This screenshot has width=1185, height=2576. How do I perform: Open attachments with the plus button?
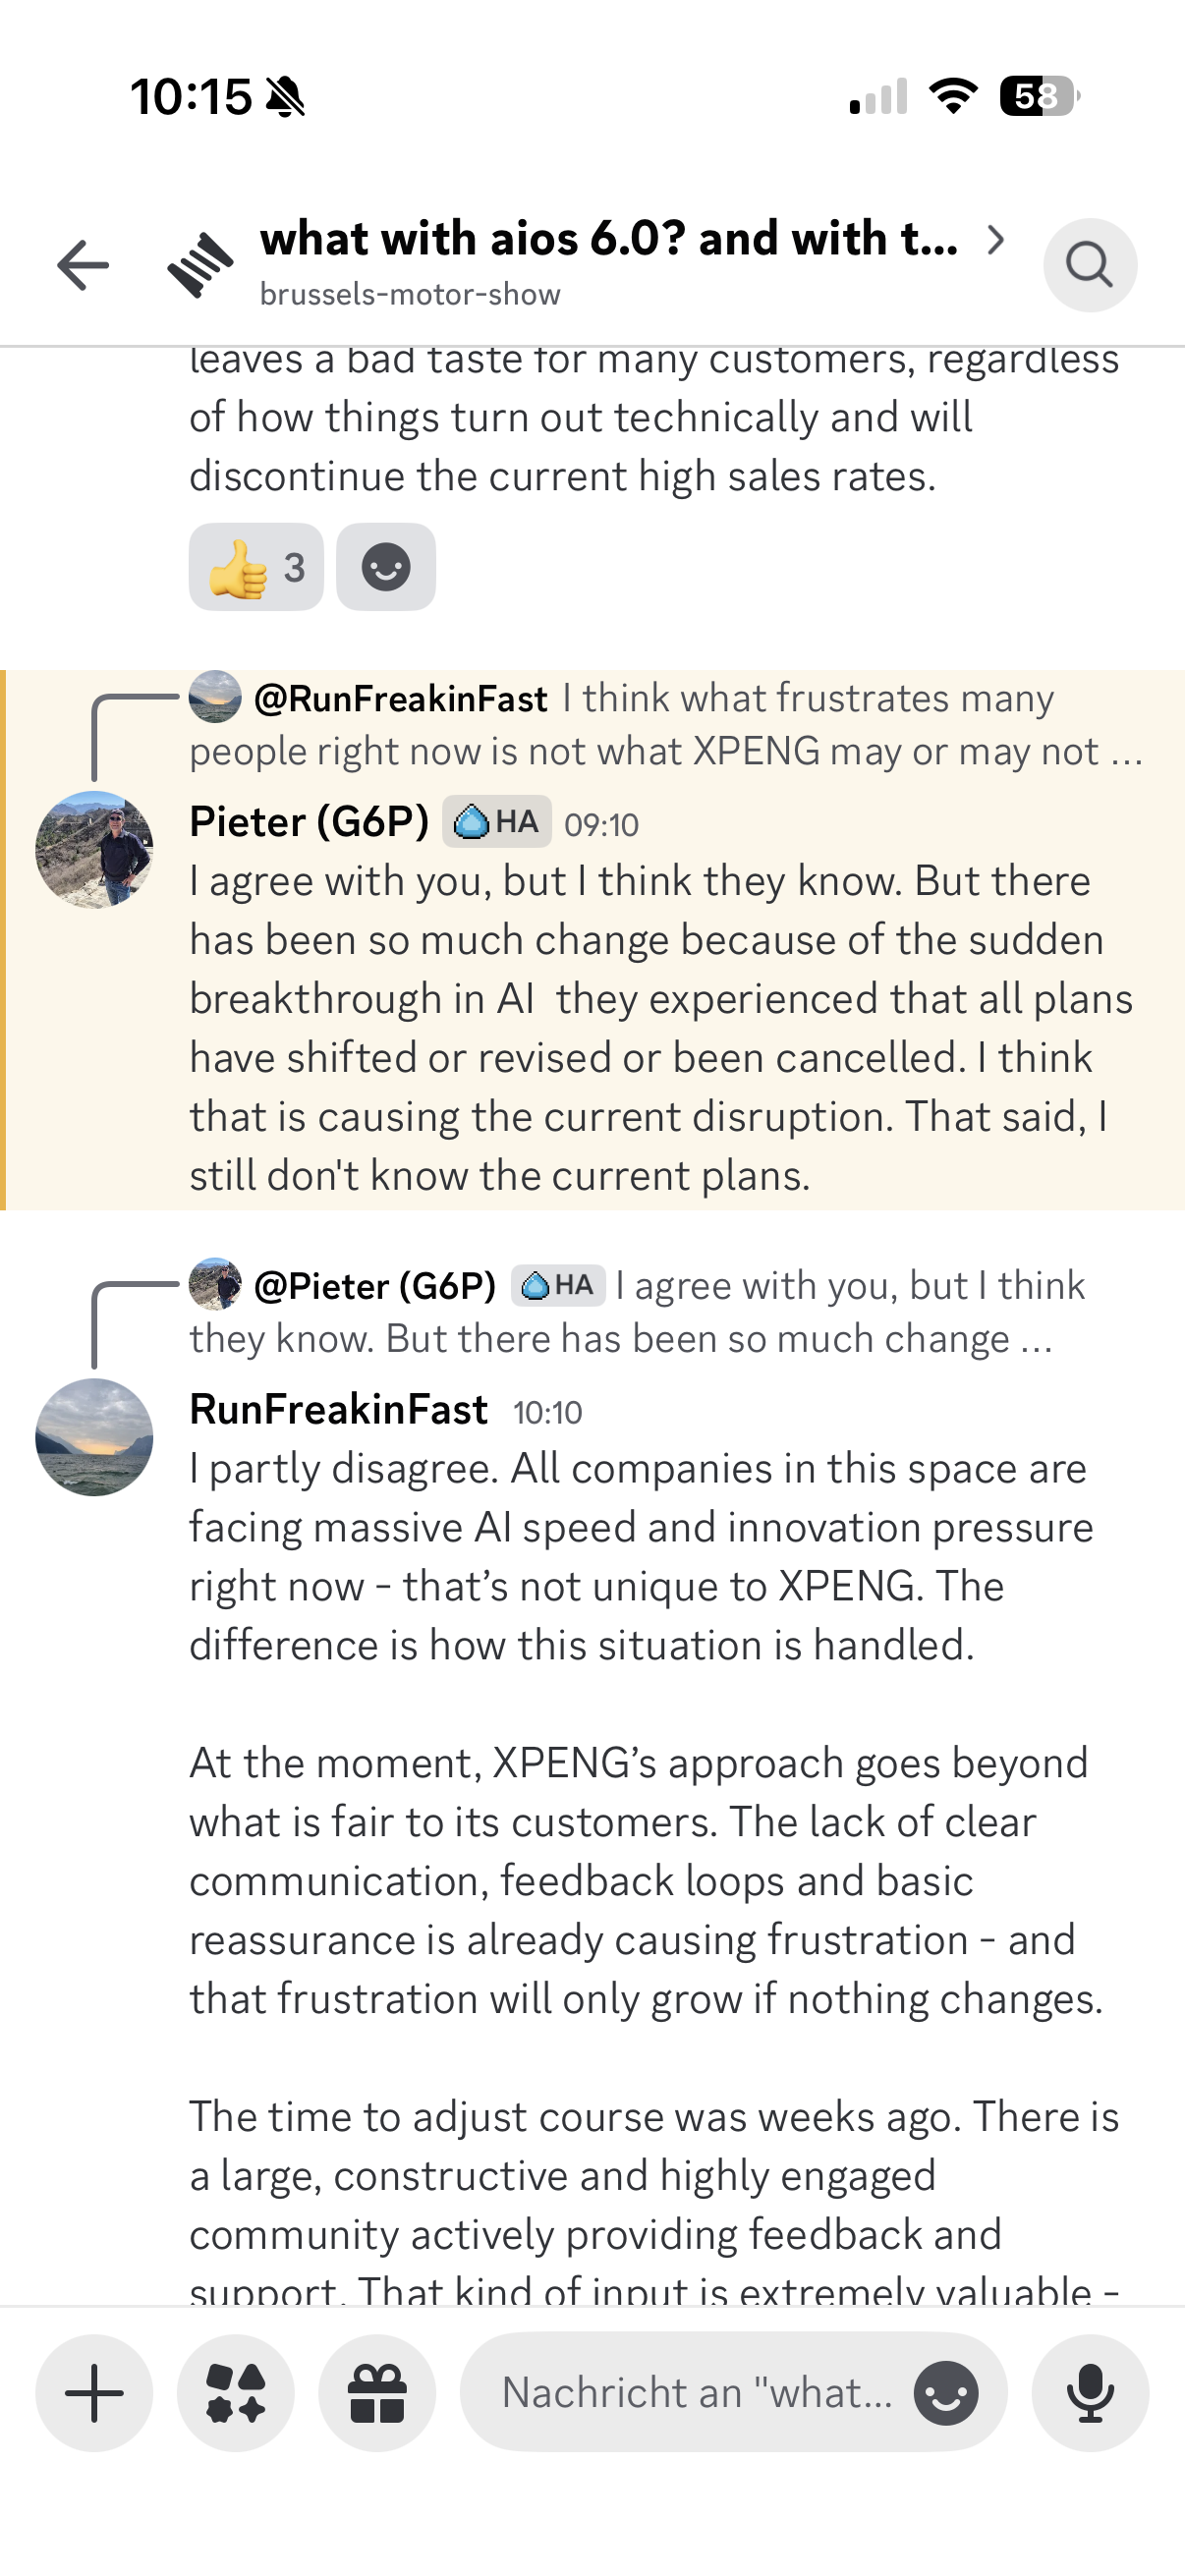click(94, 2393)
